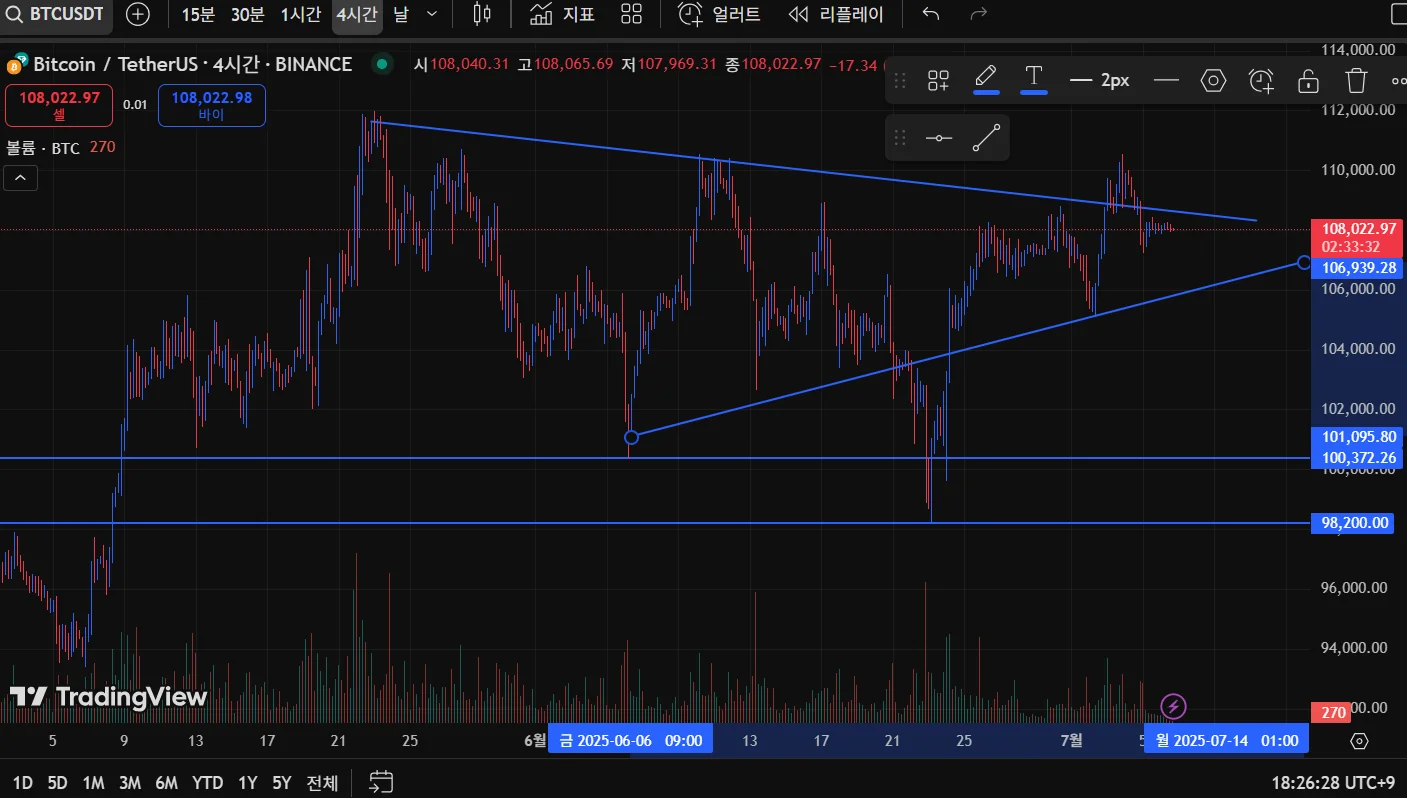This screenshot has height=798, width=1407.
Task: Open the 지표 indicators dialog
Action: [x=562, y=14]
